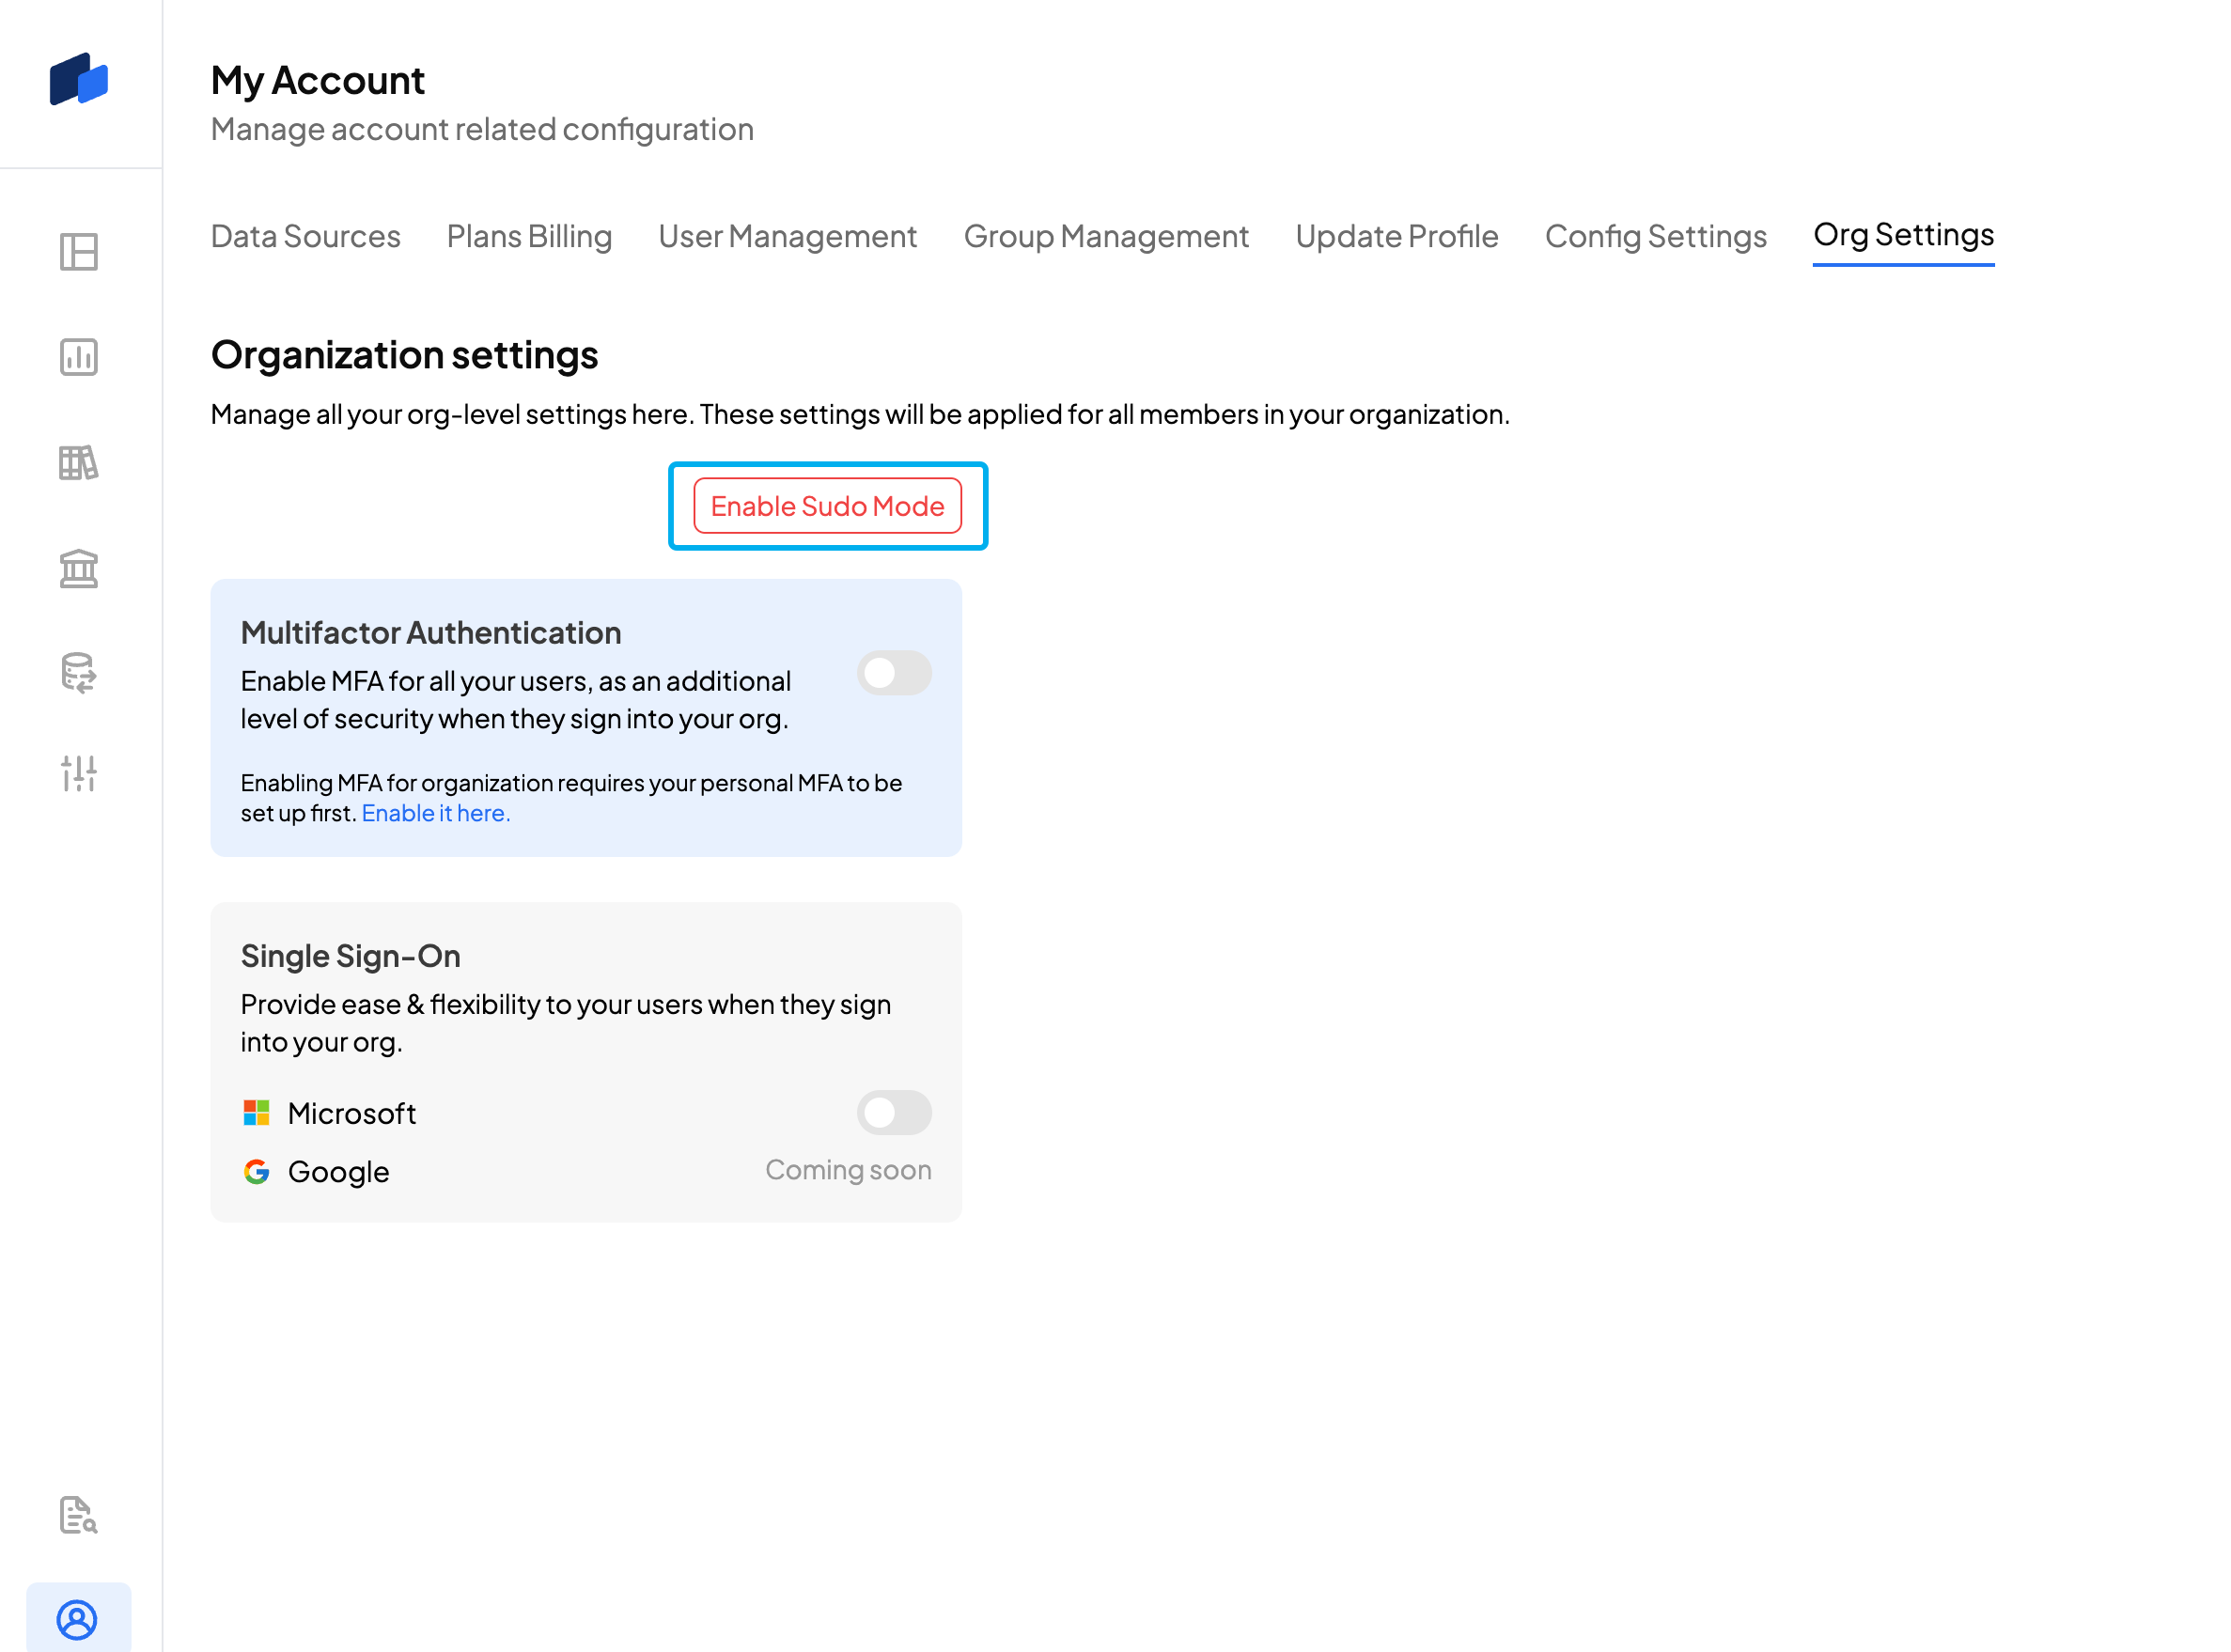Open the dashboard layout sidebar icon
Viewport: 2231px width, 1652px height.
coord(79,251)
